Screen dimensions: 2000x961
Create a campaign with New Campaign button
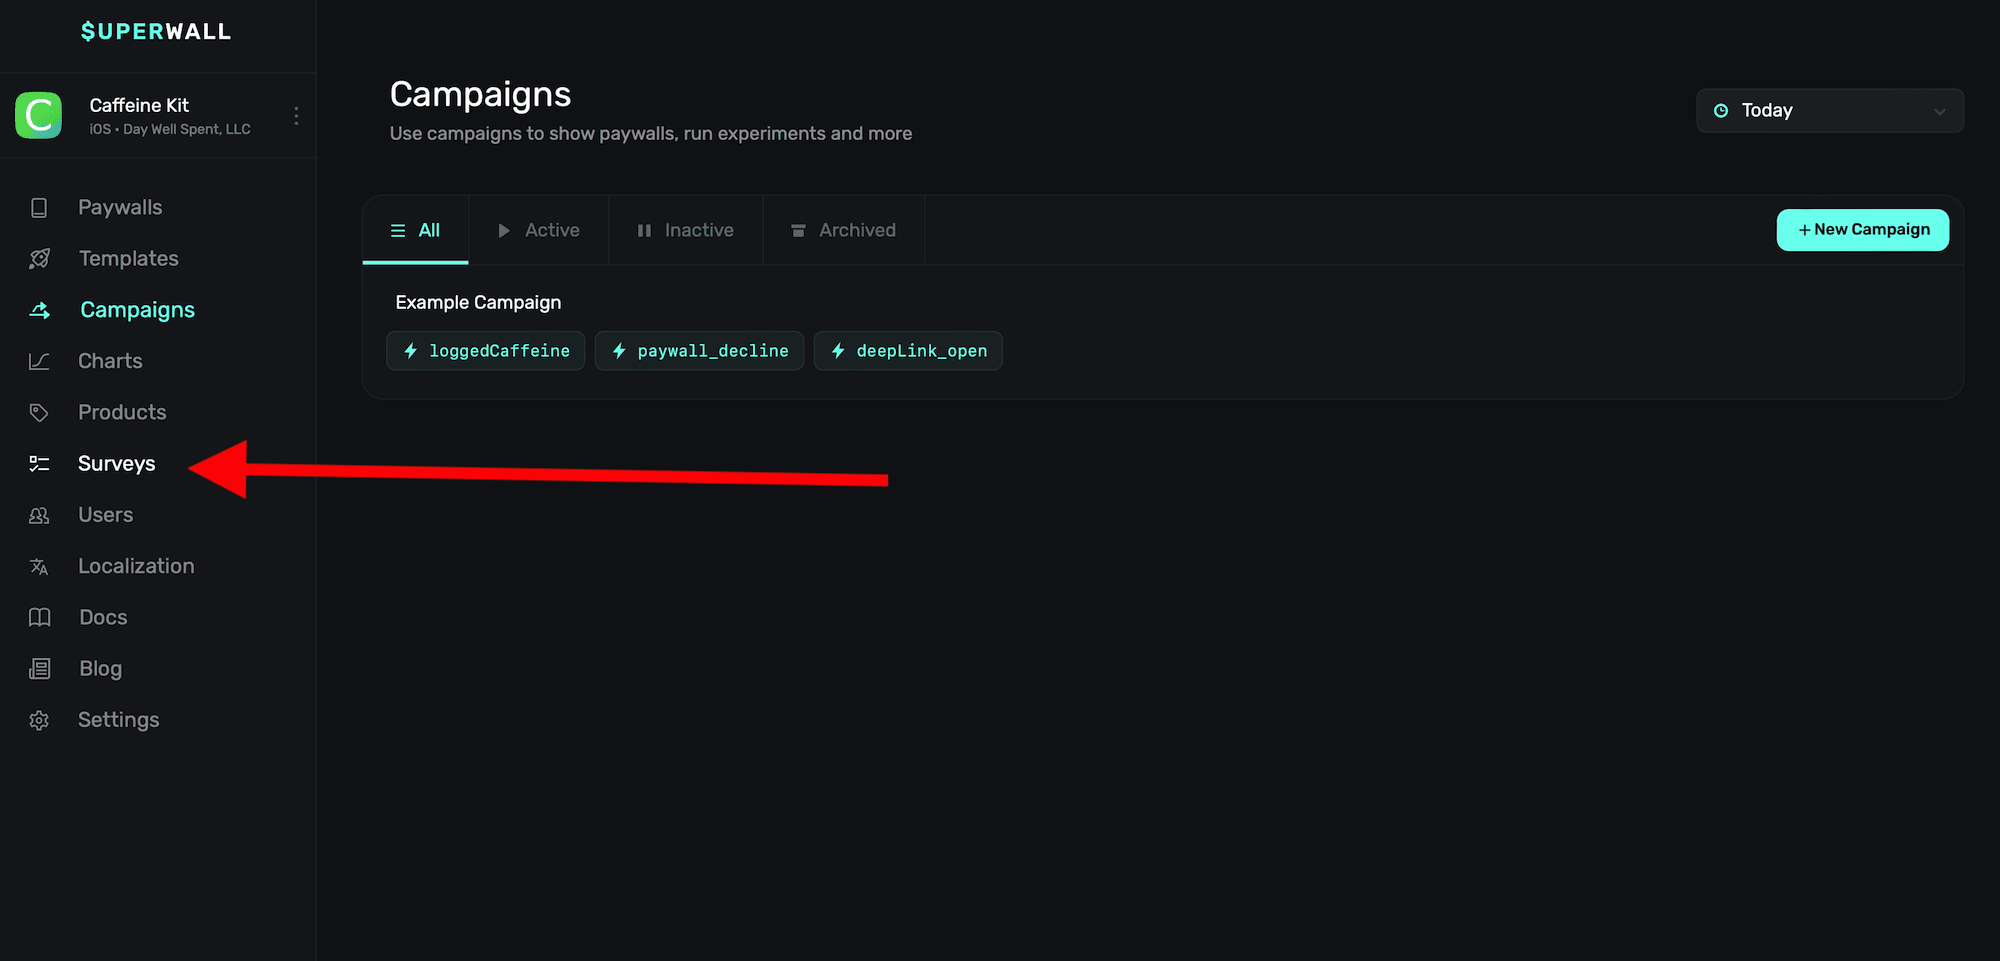click(1862, 230)
